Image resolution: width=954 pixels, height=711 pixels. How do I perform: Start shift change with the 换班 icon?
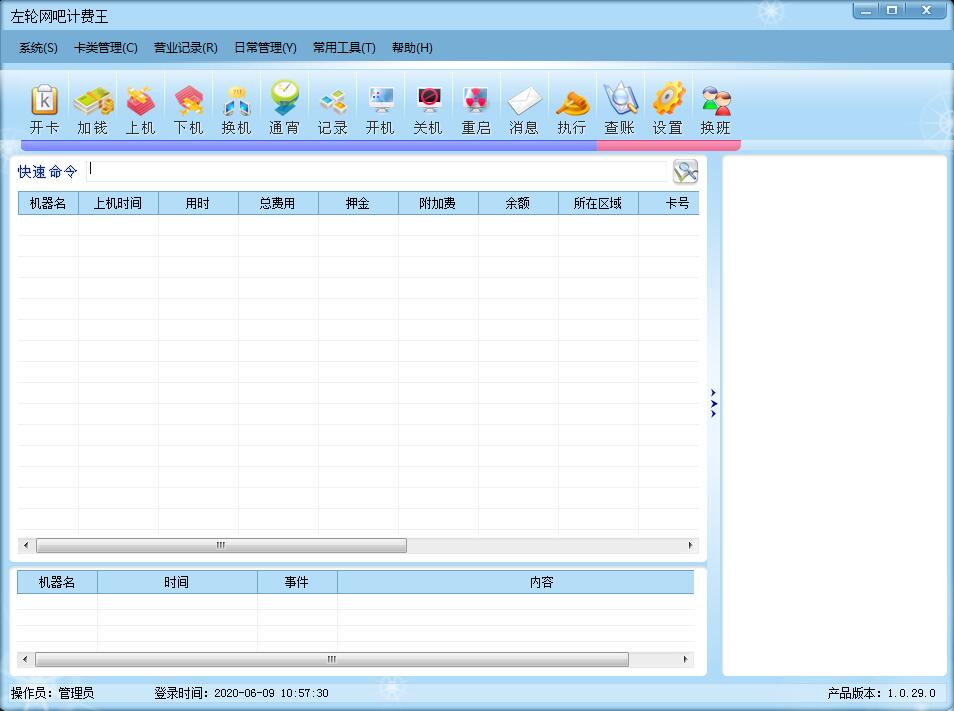coord(716,105)
